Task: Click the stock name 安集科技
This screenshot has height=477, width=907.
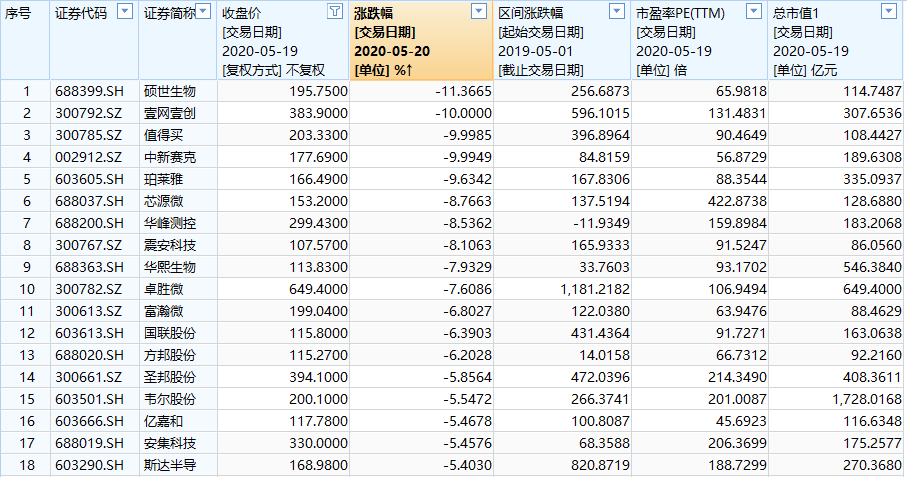Action: (x=169, y=443)
